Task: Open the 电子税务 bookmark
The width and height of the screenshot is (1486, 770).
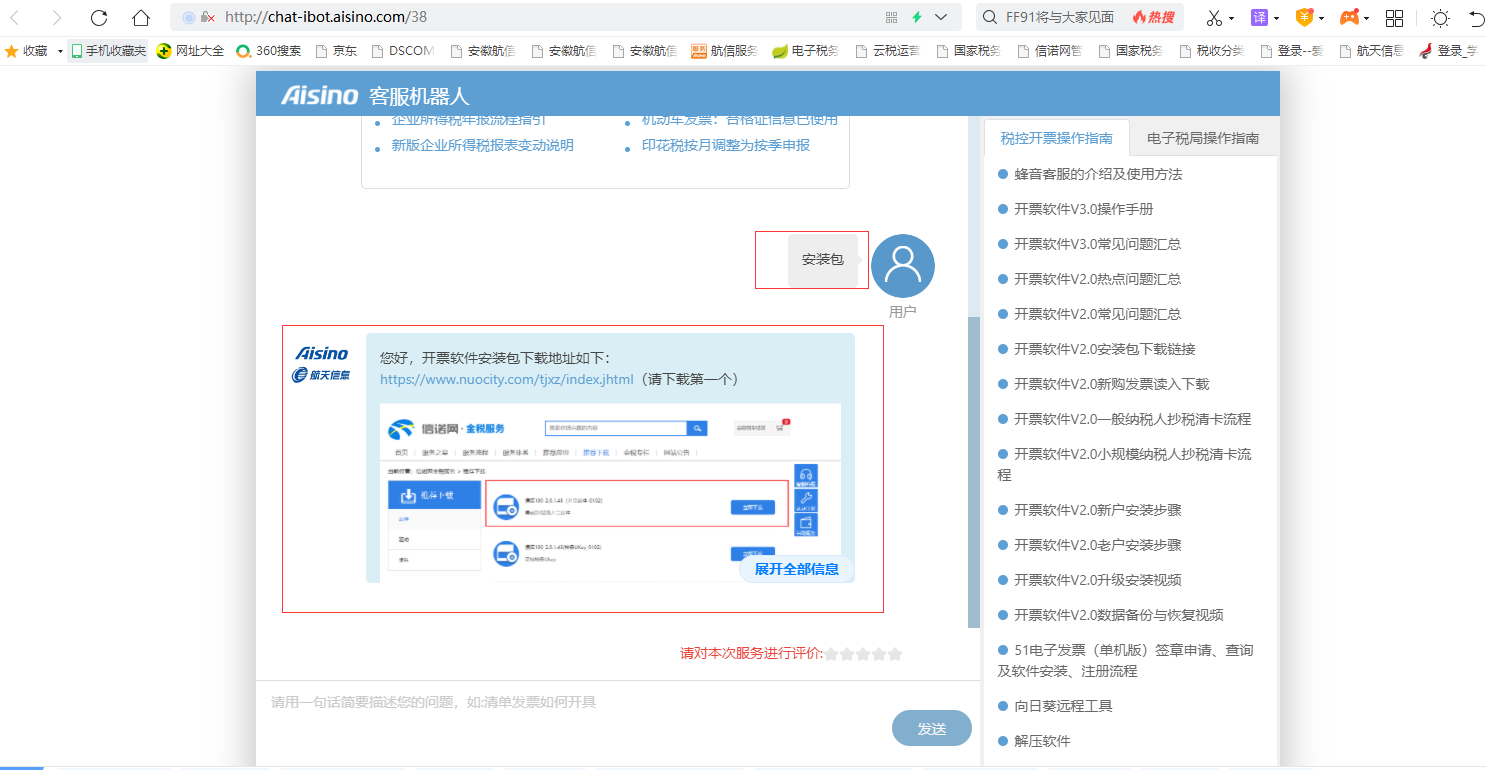Action: coord(806,51)
